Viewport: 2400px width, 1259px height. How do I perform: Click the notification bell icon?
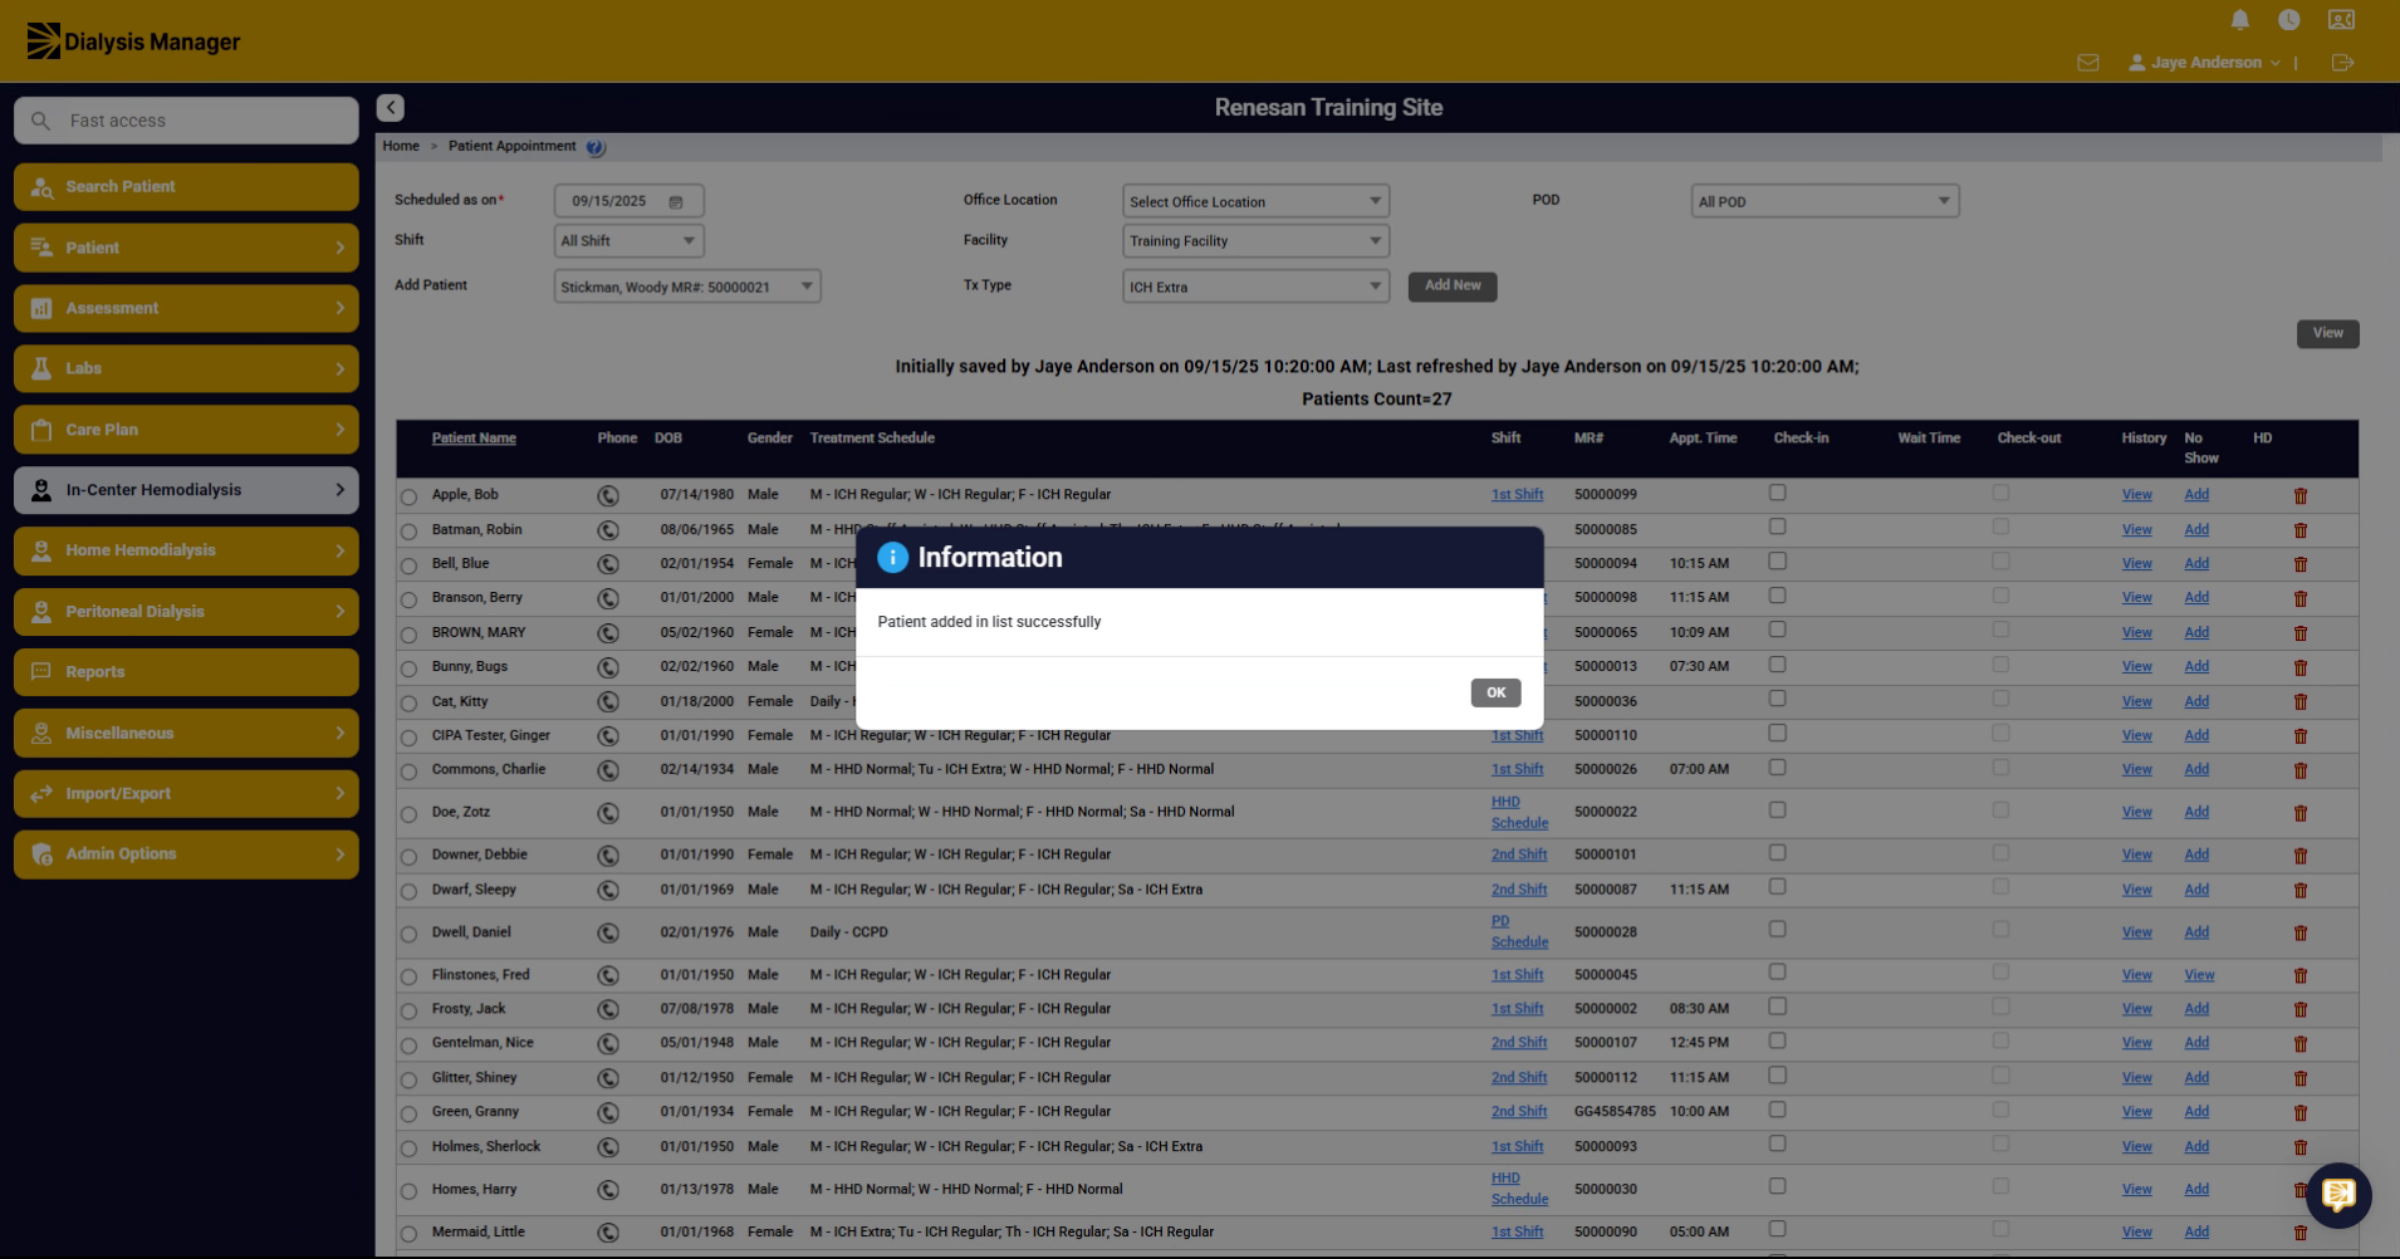(2240, 20)
